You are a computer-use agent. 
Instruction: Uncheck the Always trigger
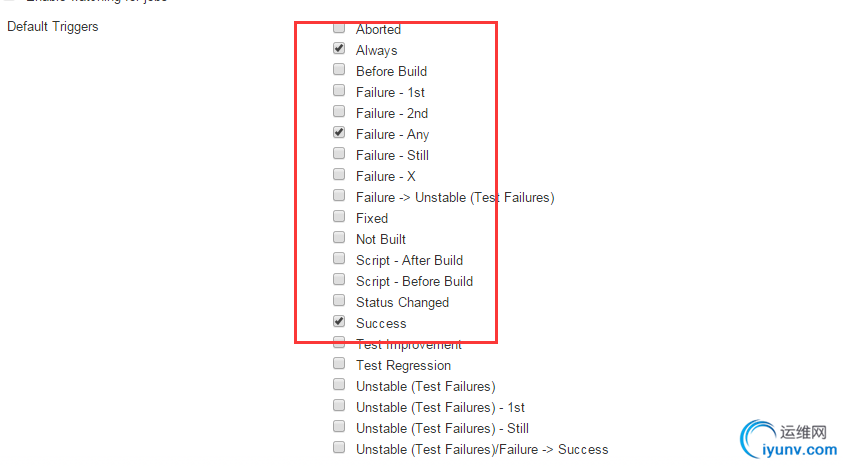(339, 48)
